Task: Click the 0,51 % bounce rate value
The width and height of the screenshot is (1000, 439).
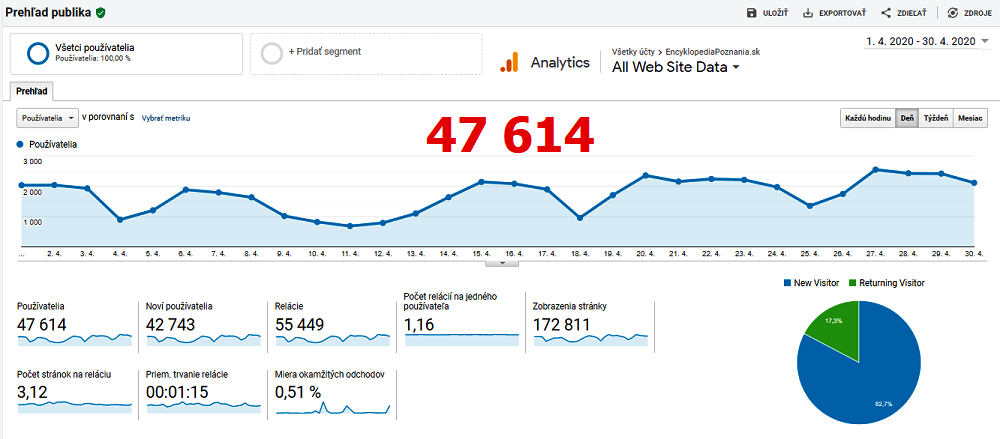Action: click(x=298, y=392)
